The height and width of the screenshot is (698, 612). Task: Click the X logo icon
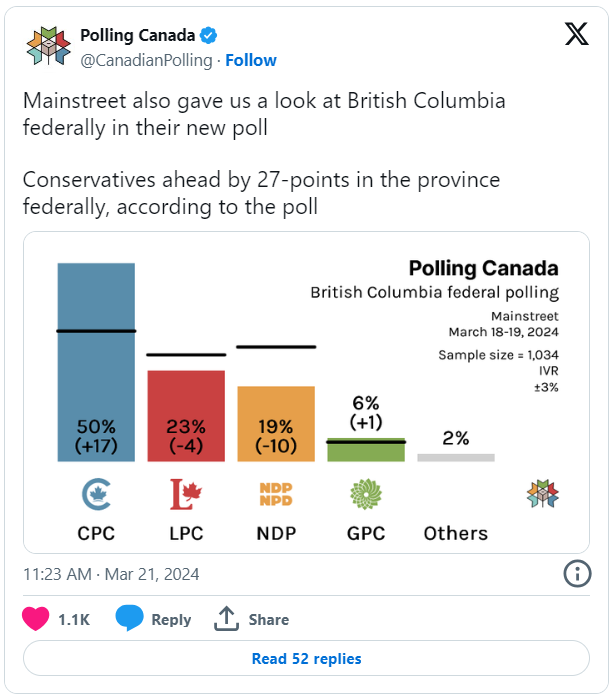pyautogui.click(x=577, y=34)
